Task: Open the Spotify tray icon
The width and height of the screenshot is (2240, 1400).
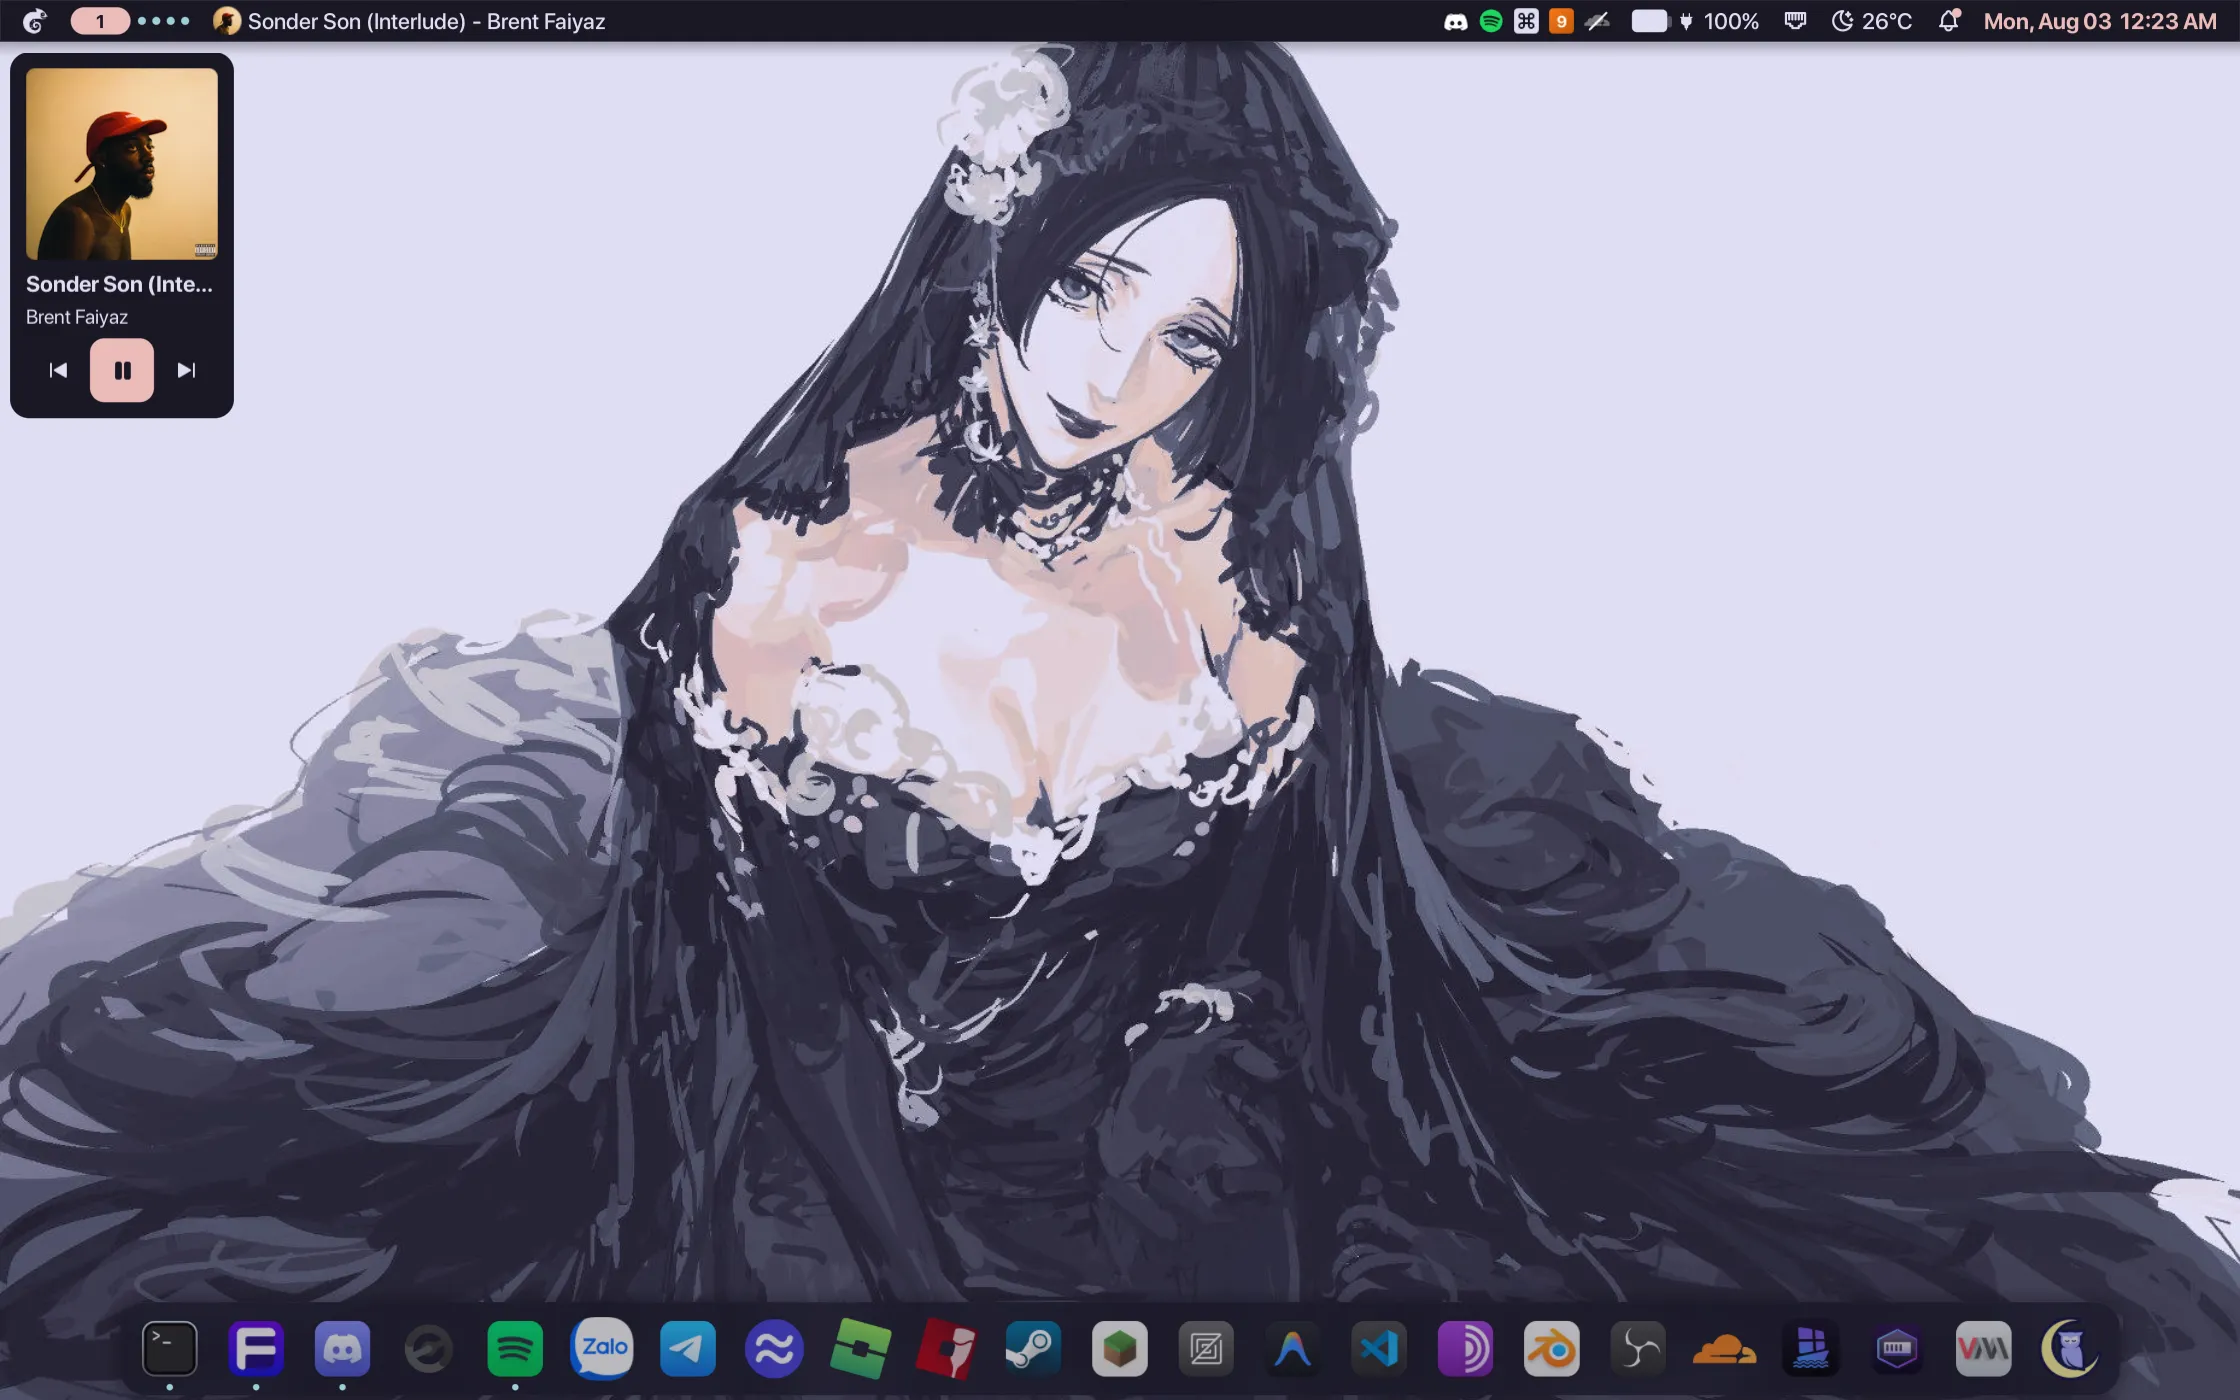Action: pyautogui.click(x=1491, y=21)
